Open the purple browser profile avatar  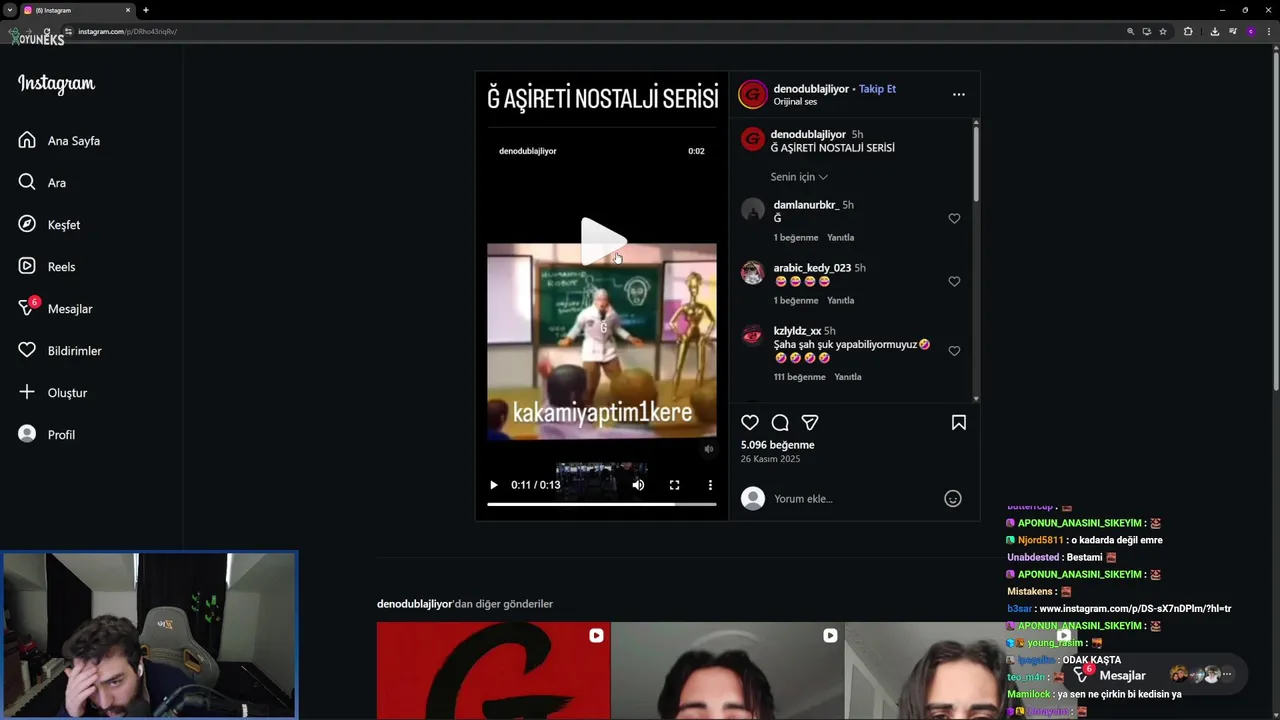tap(1250, 32)
